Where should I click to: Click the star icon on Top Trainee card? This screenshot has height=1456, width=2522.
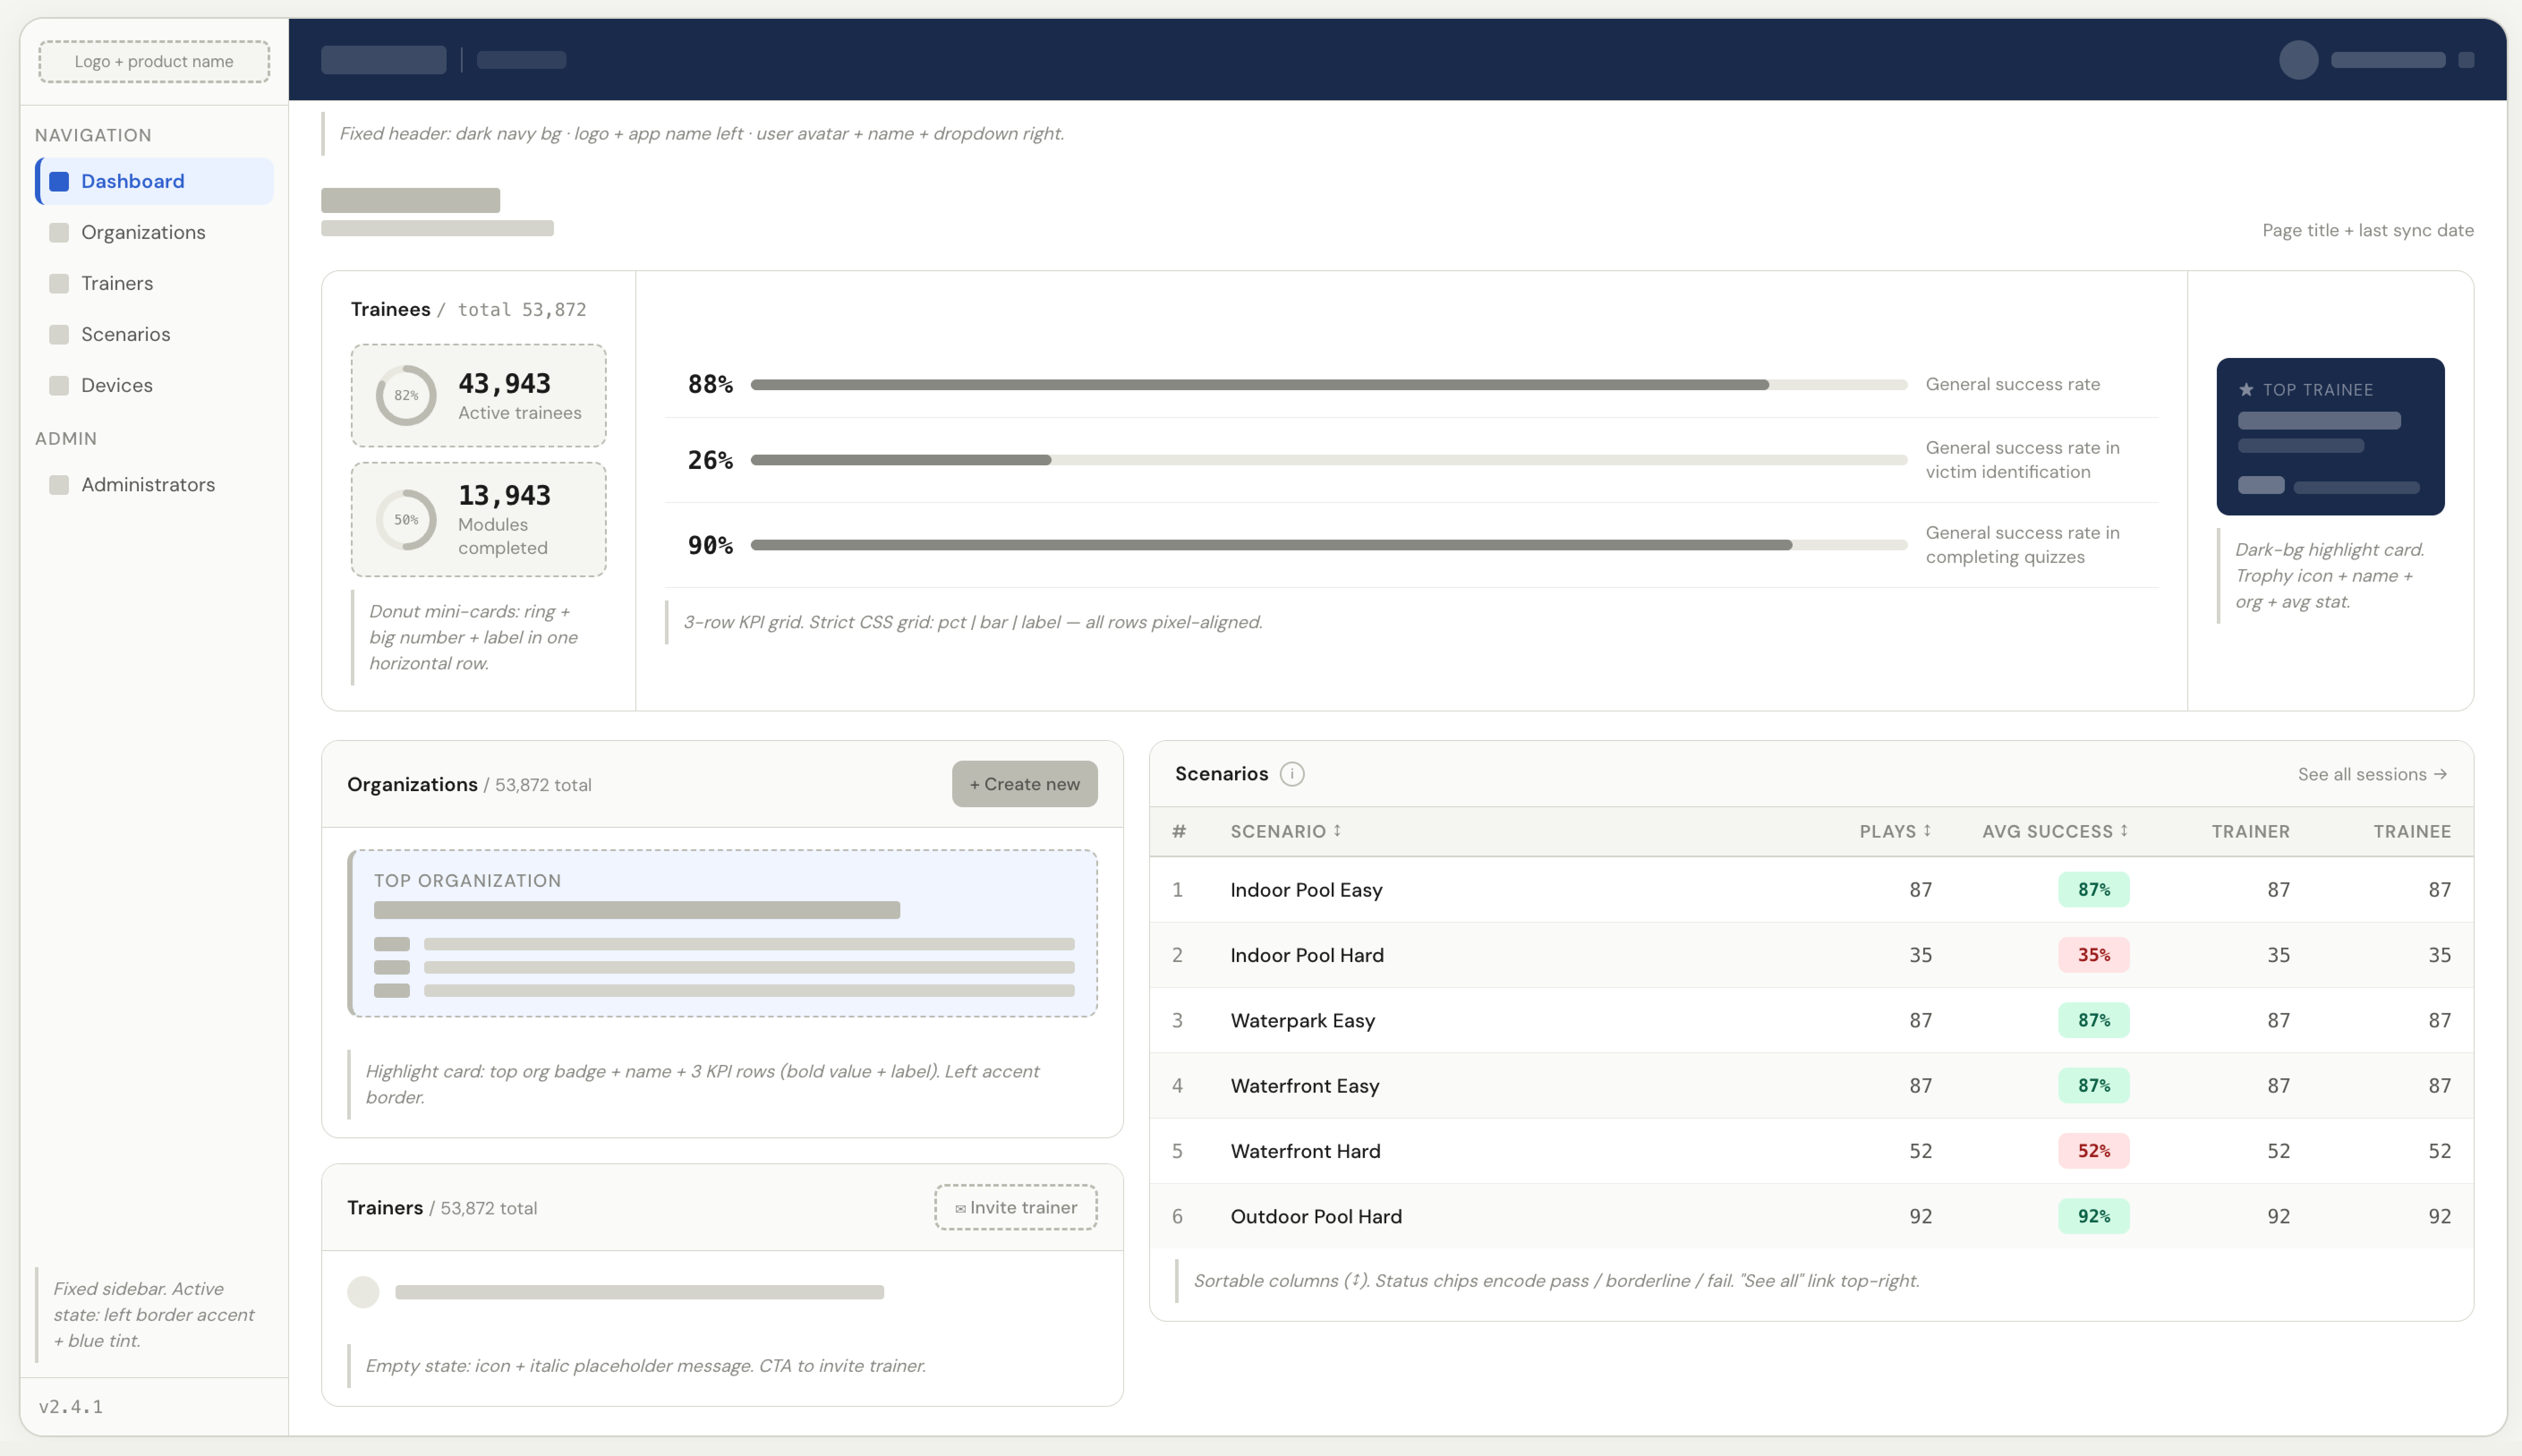pos(2246,390)
